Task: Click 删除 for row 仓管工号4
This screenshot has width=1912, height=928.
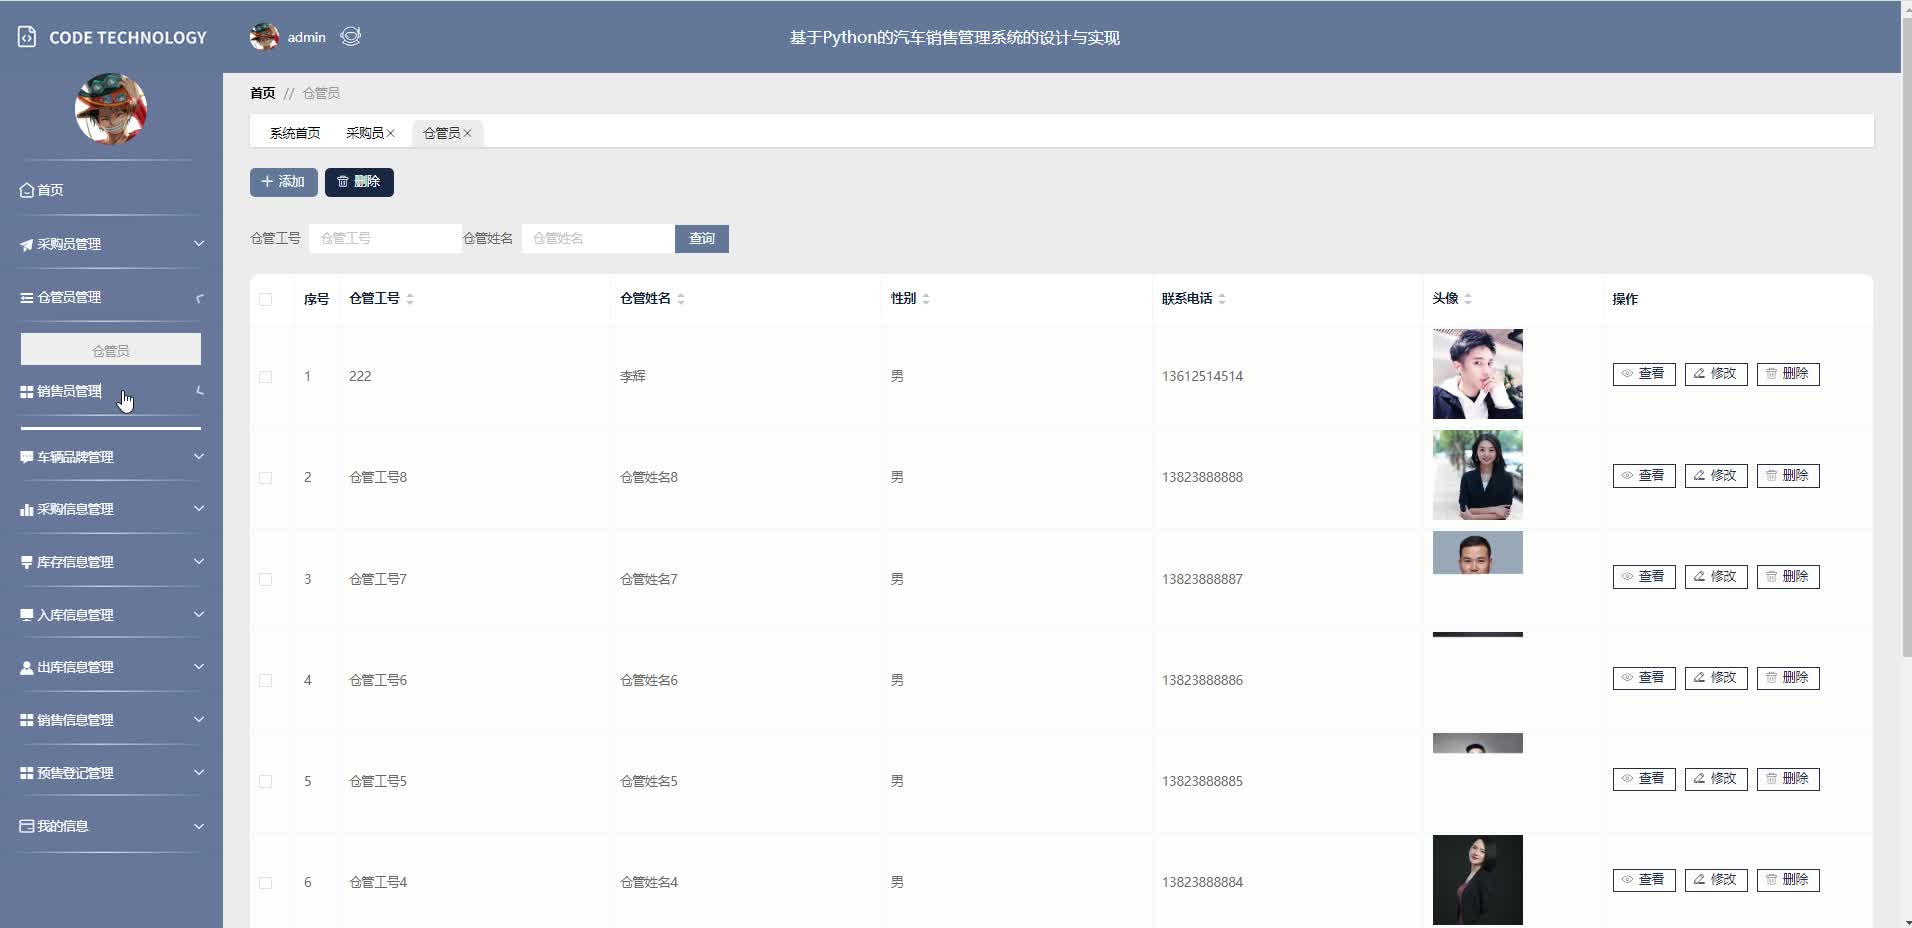Action: point(1788,880)
